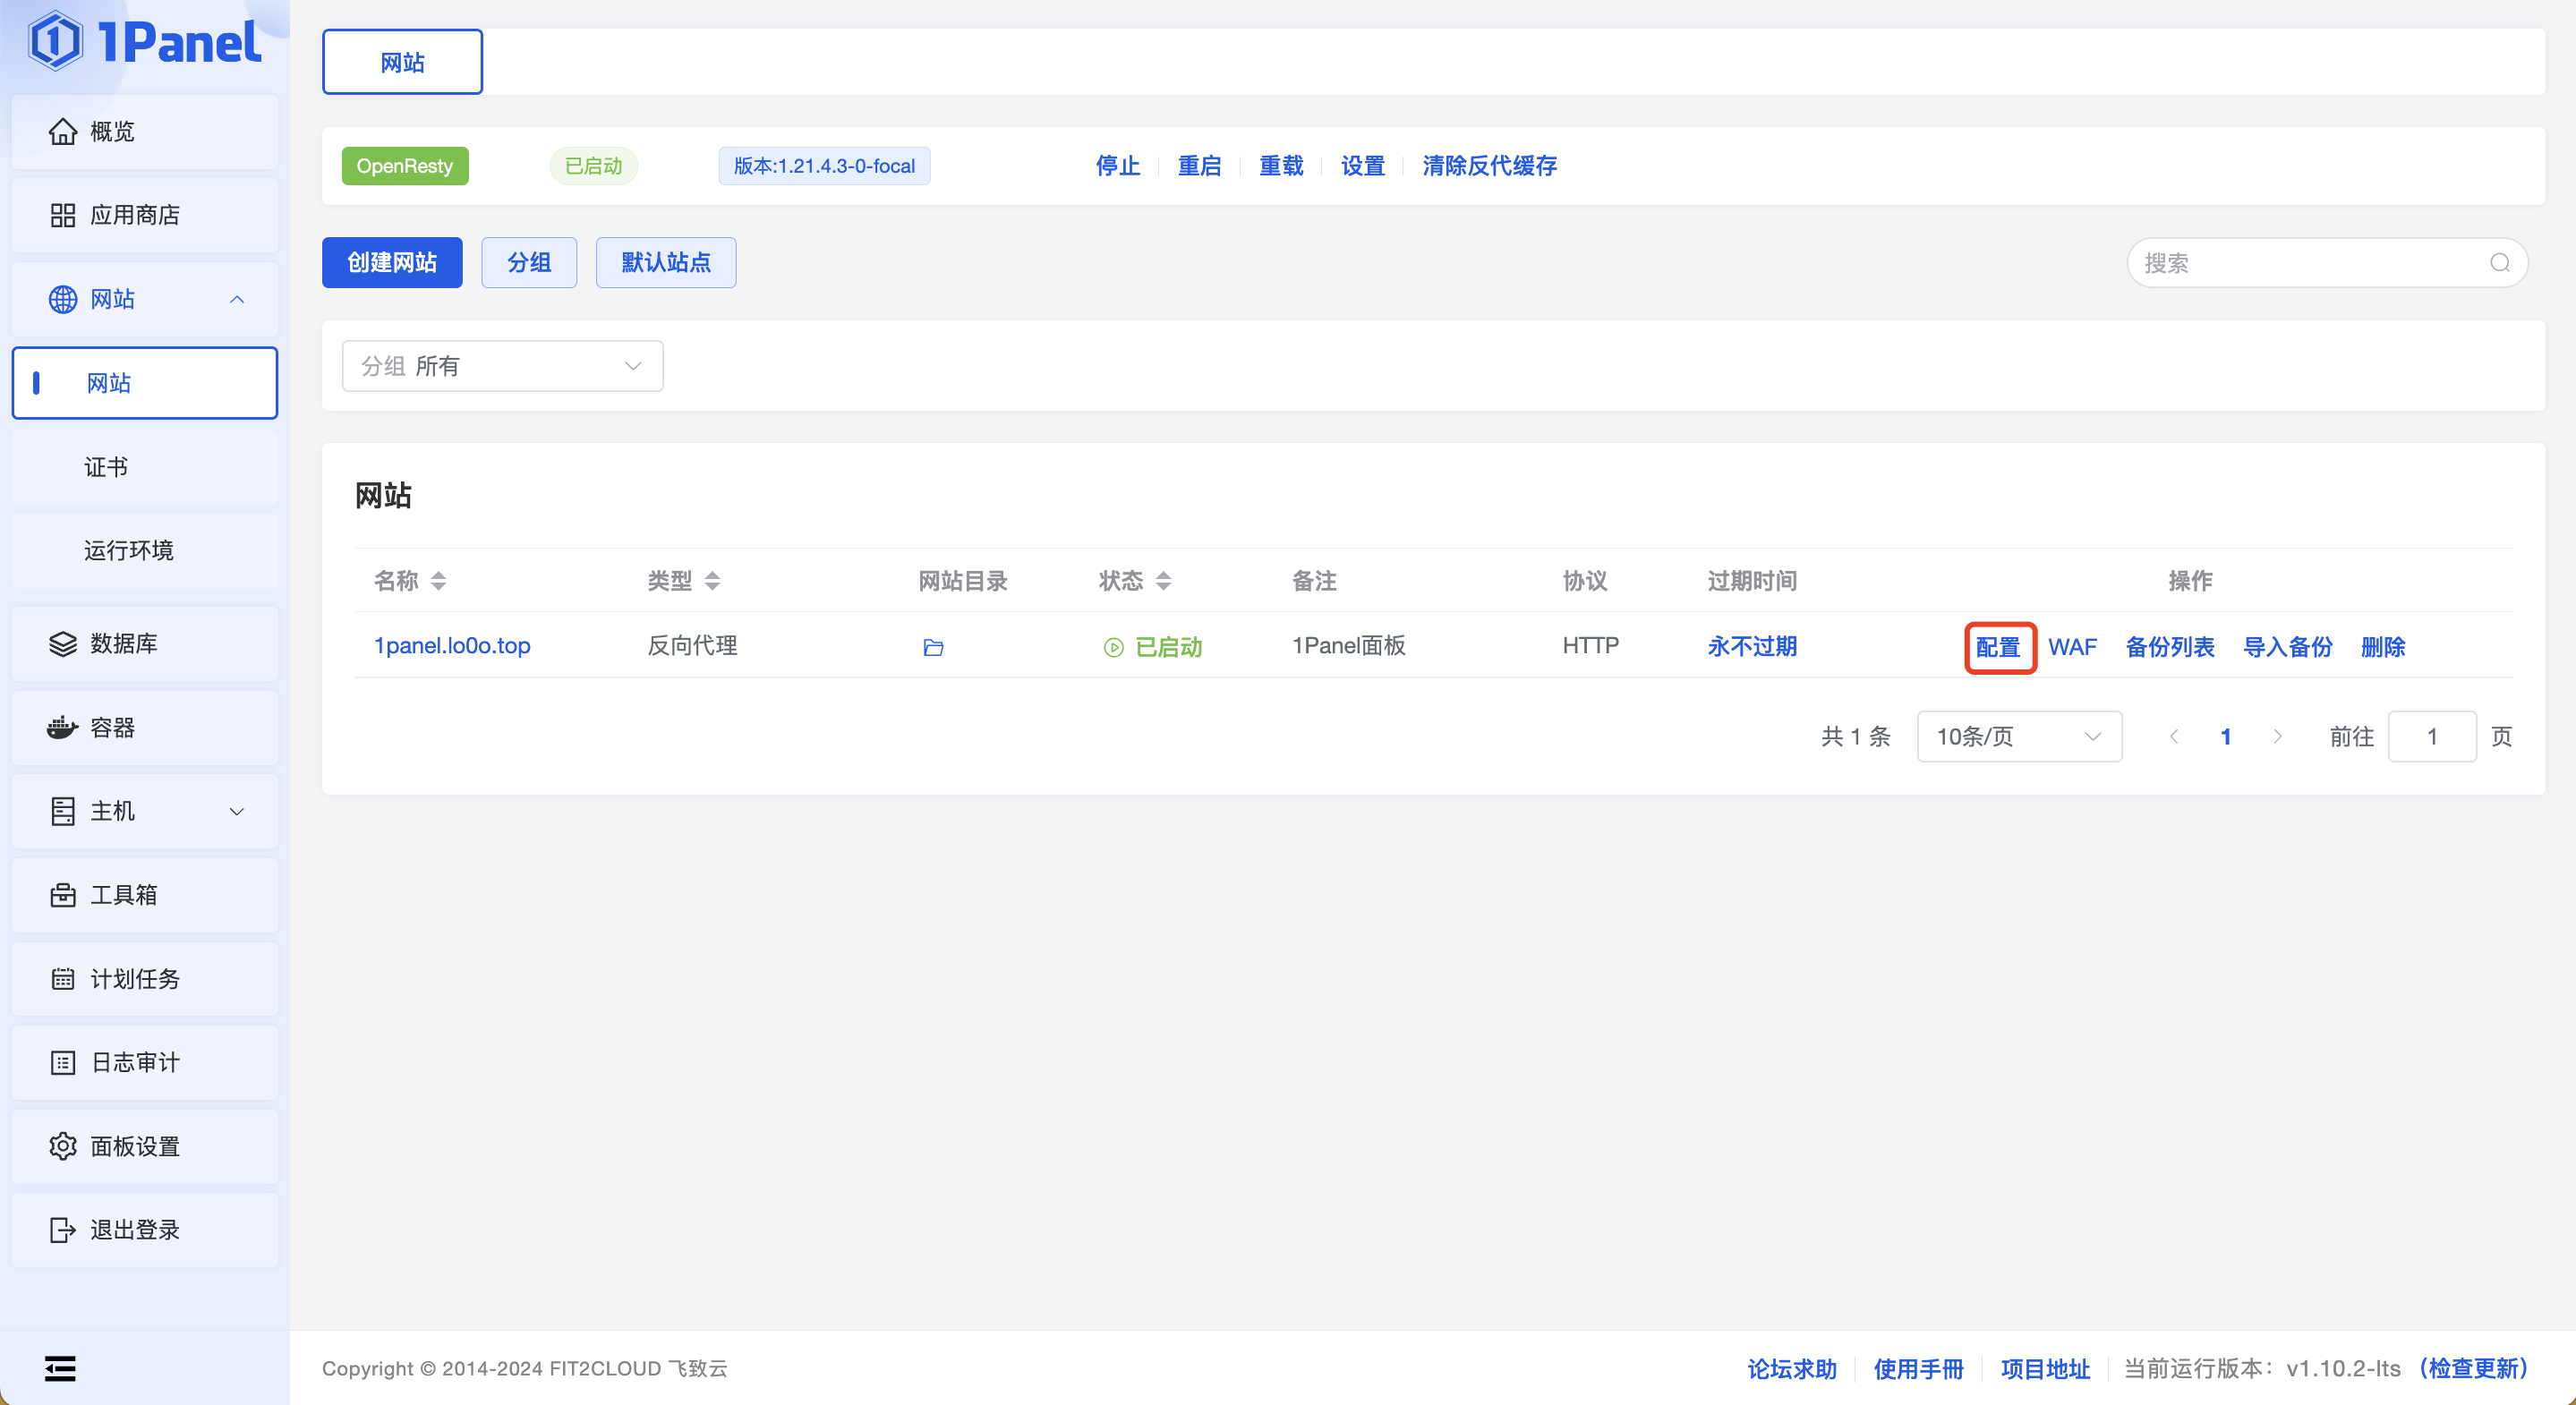
Task: Click the 计划任务 calendar icon
Action: [x=63, y=979]
